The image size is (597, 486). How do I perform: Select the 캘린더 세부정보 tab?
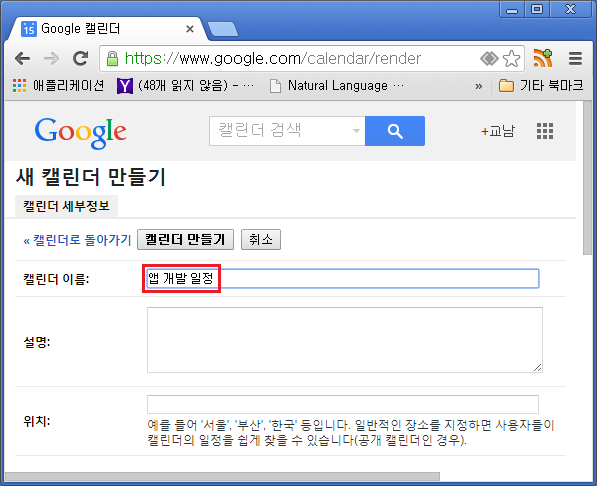[x=66, y=206]
